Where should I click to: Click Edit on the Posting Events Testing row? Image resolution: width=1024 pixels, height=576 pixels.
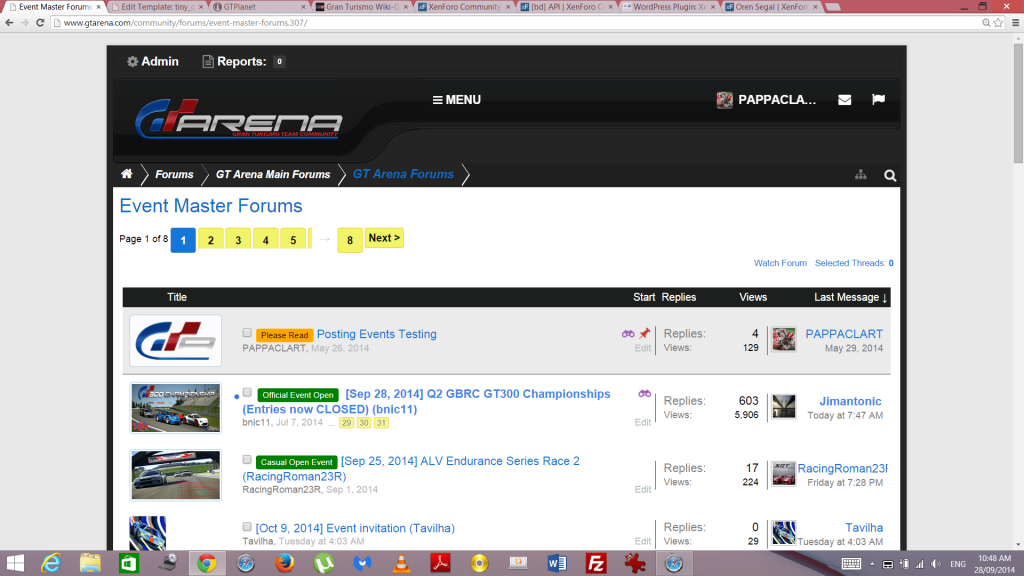(643, 348)
